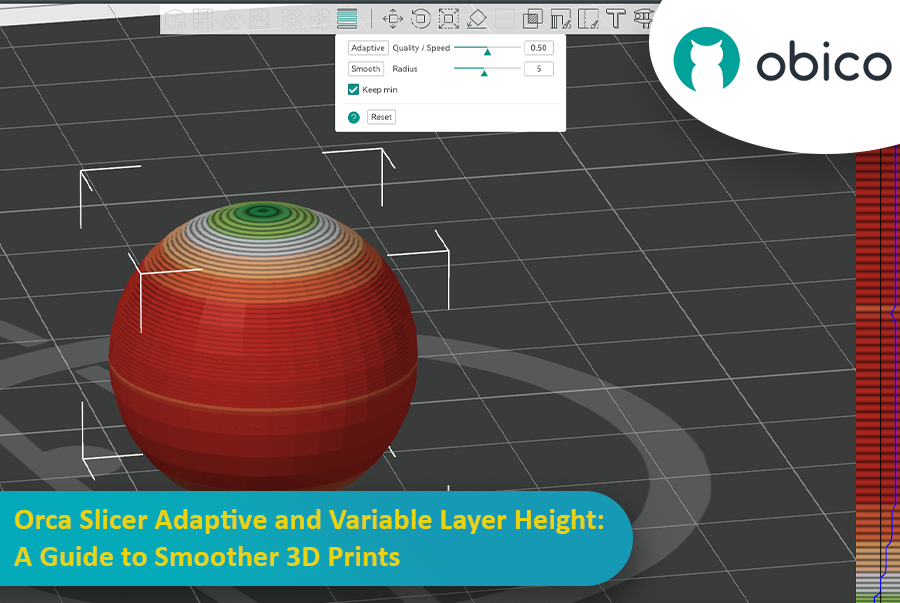Click the Arrange all objects icon

tap(259, 19)
